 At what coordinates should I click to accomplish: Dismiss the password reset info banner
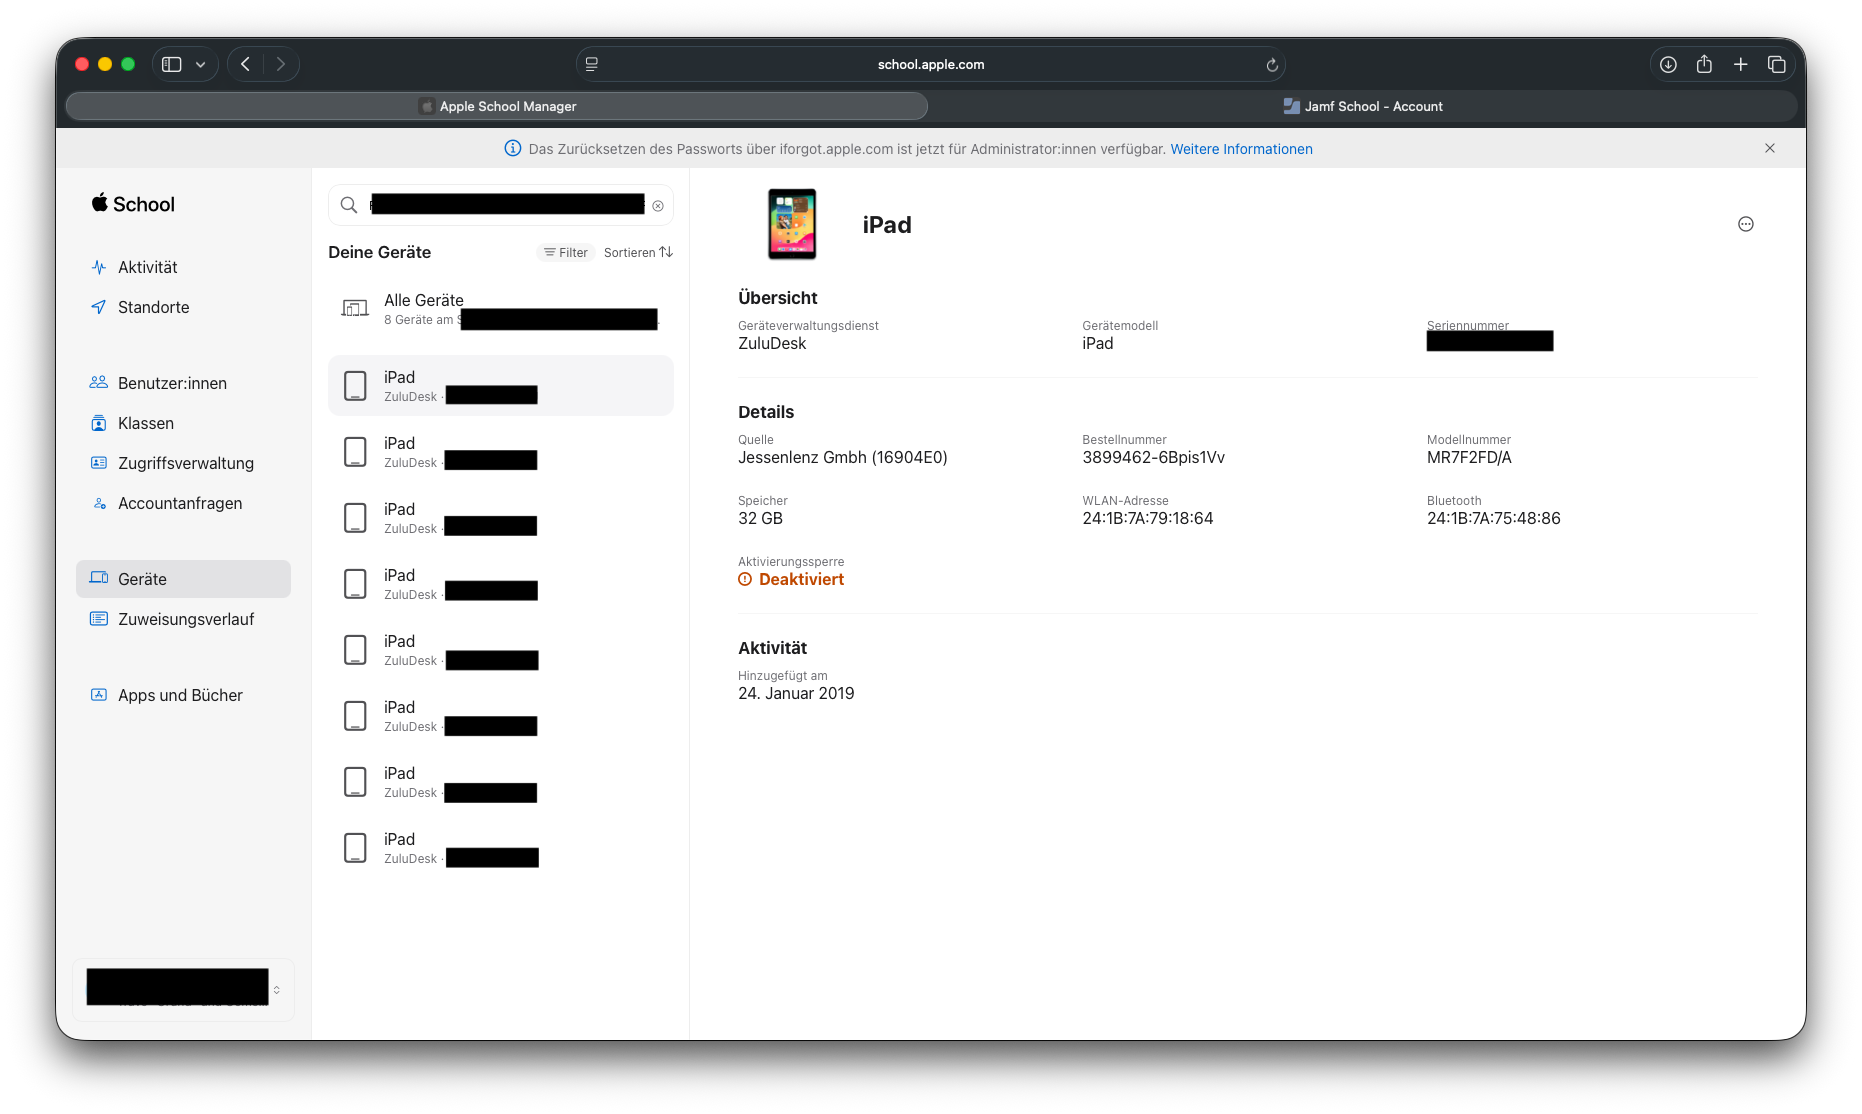click(1769, 148)
